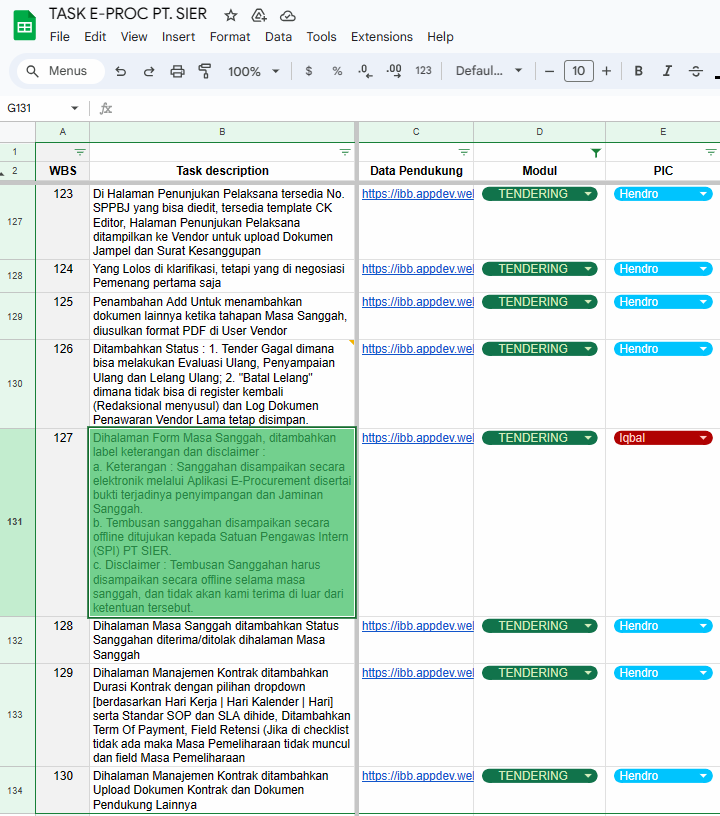The height and width of the screenshot is (816, 720).
Task: Open the Extensions menu
Action: pyautogui.click(x=381, y=37)
